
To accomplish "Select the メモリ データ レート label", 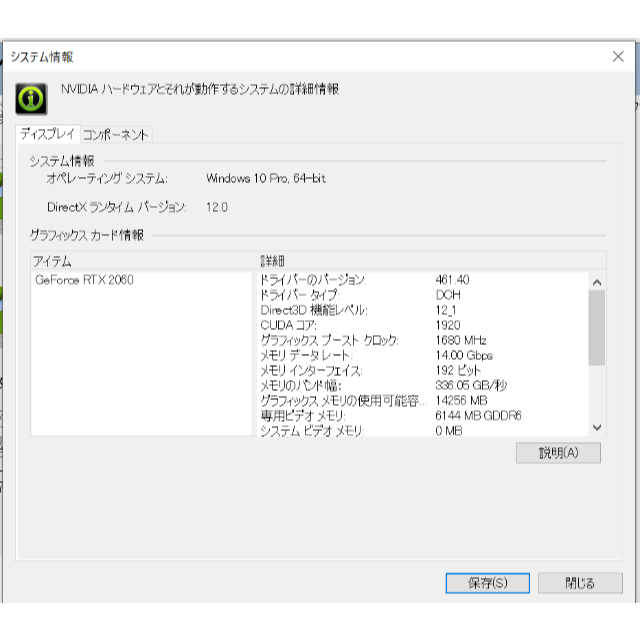I will point(306,356).
